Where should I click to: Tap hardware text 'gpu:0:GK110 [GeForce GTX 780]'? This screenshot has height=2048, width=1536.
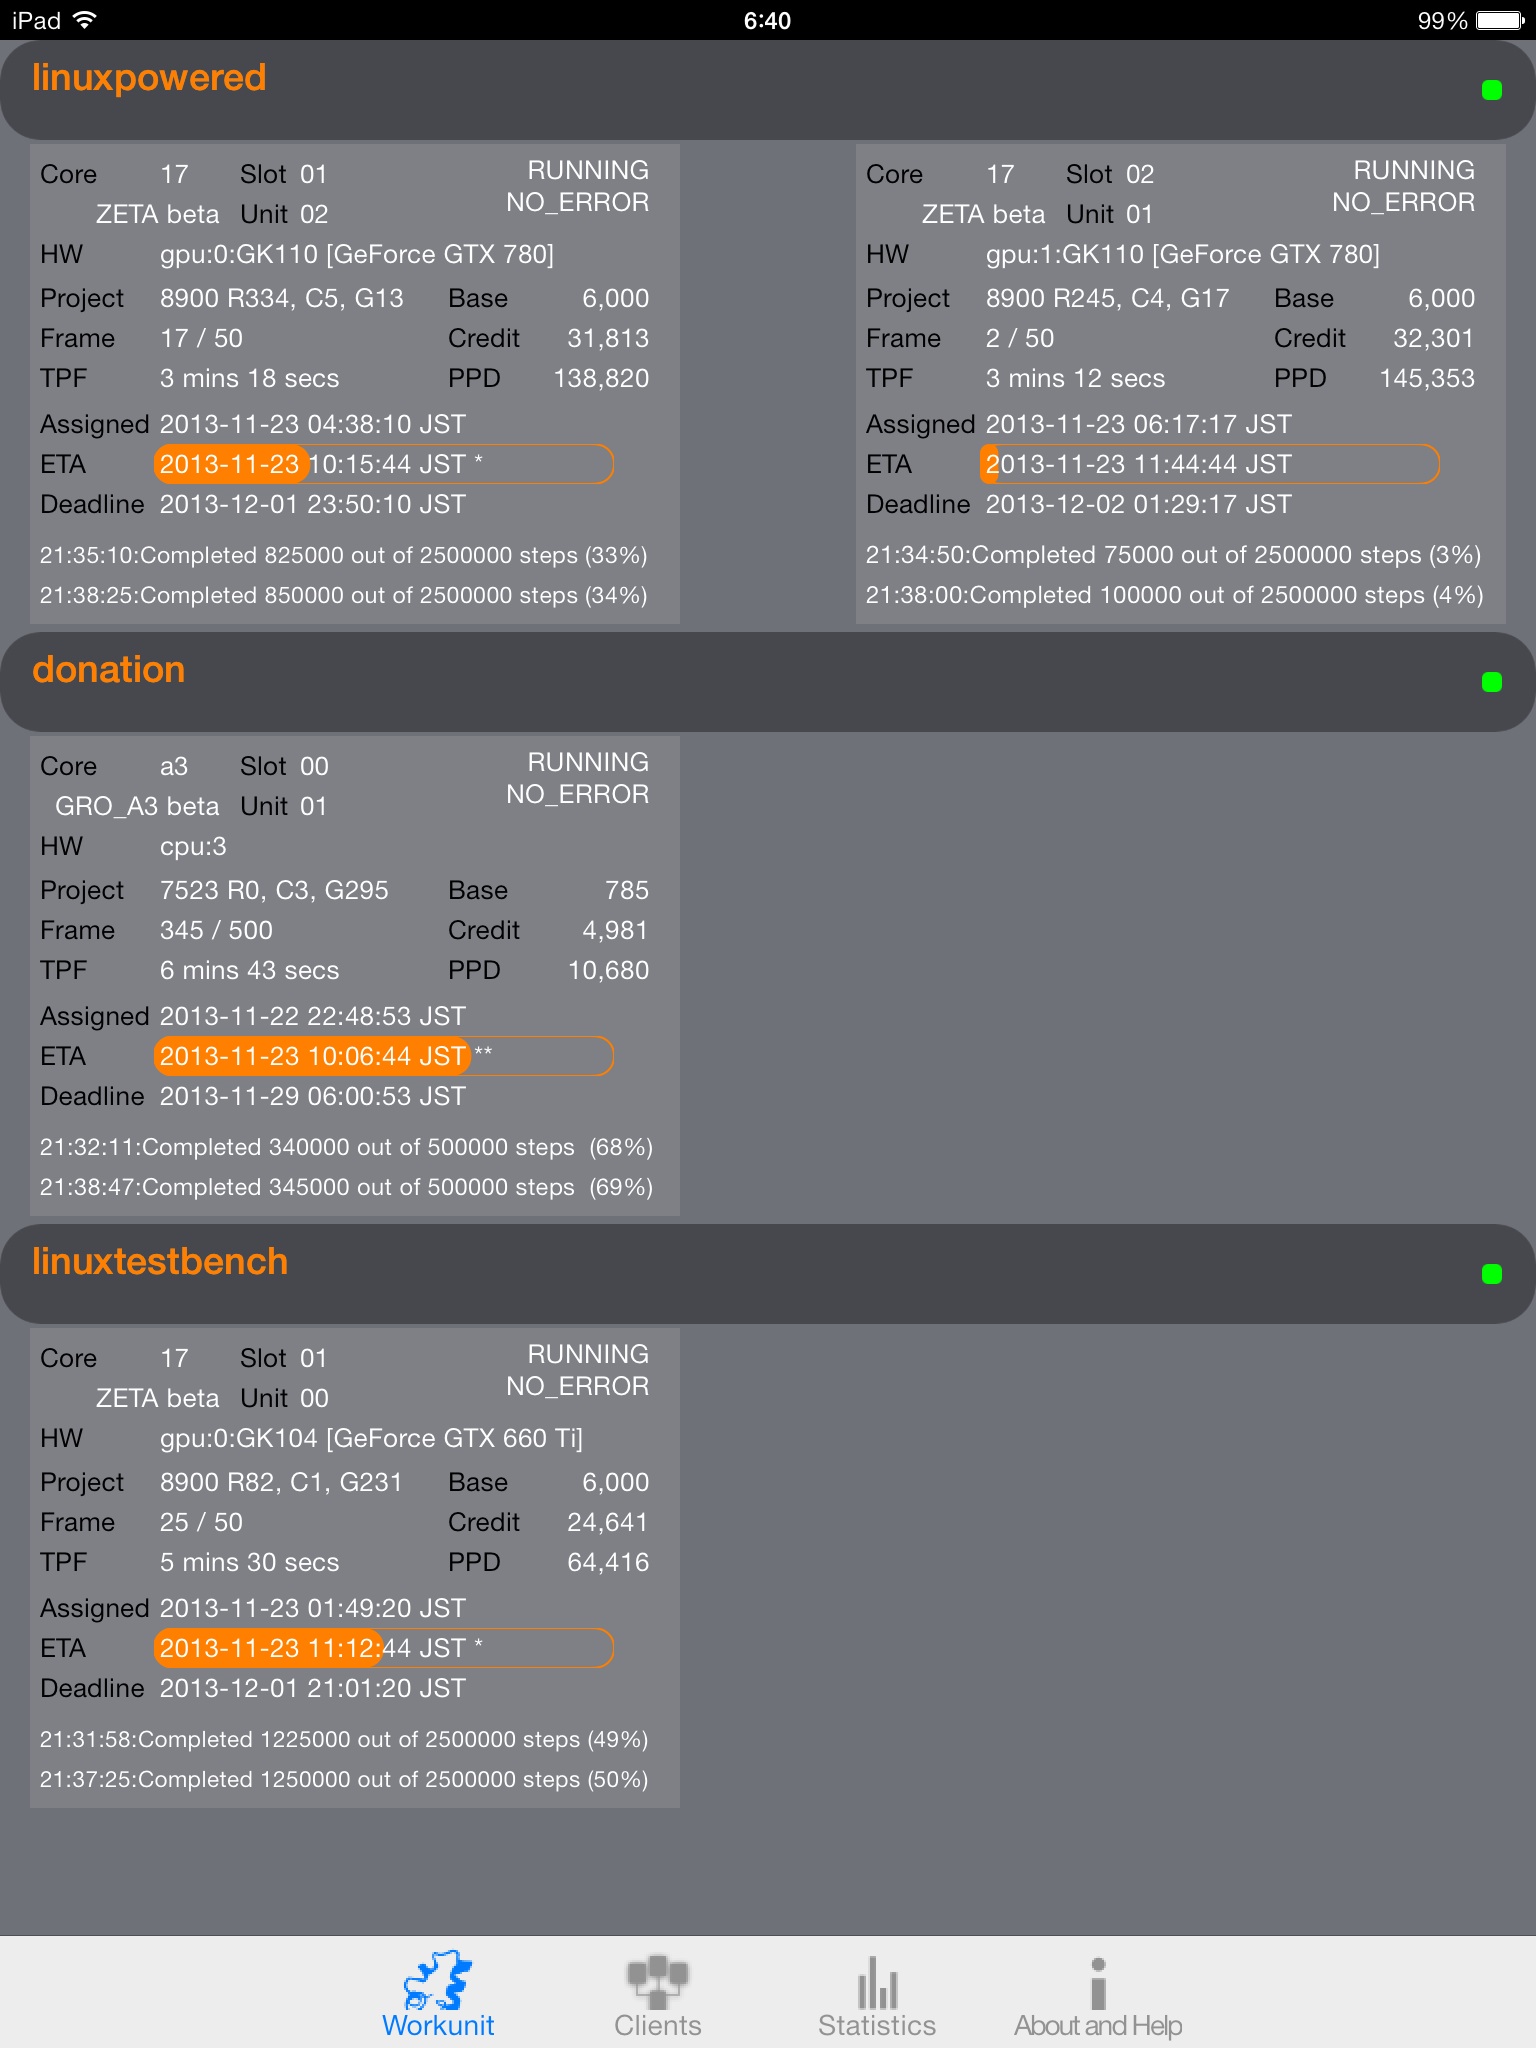357,254
